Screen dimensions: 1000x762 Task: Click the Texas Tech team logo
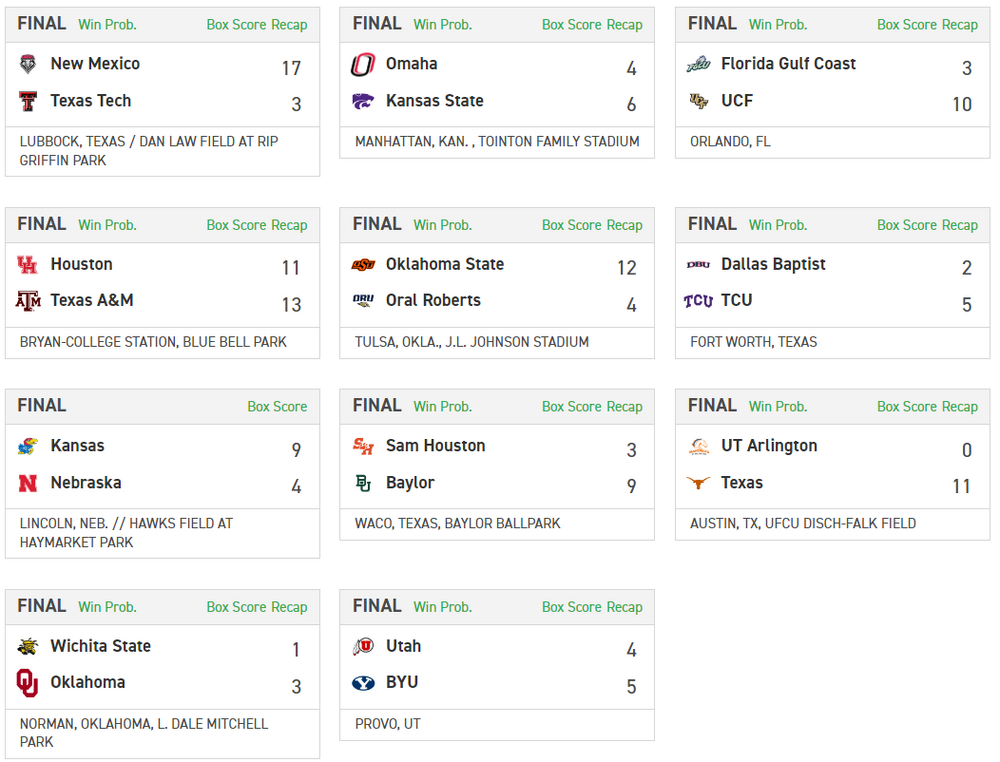28,101
